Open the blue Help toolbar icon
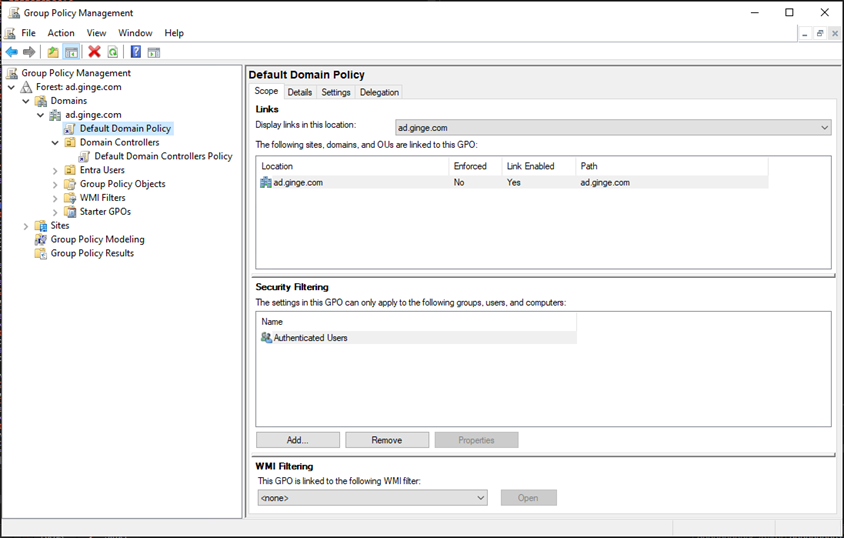 point(136,52)
